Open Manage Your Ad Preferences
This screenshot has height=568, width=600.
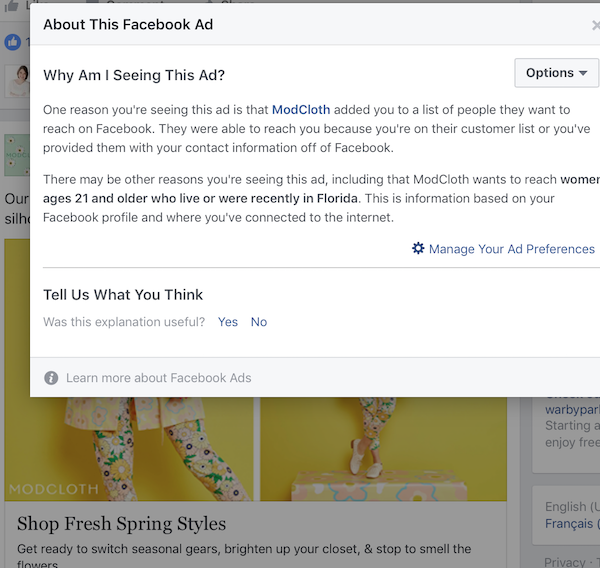[x=511, y=249]
